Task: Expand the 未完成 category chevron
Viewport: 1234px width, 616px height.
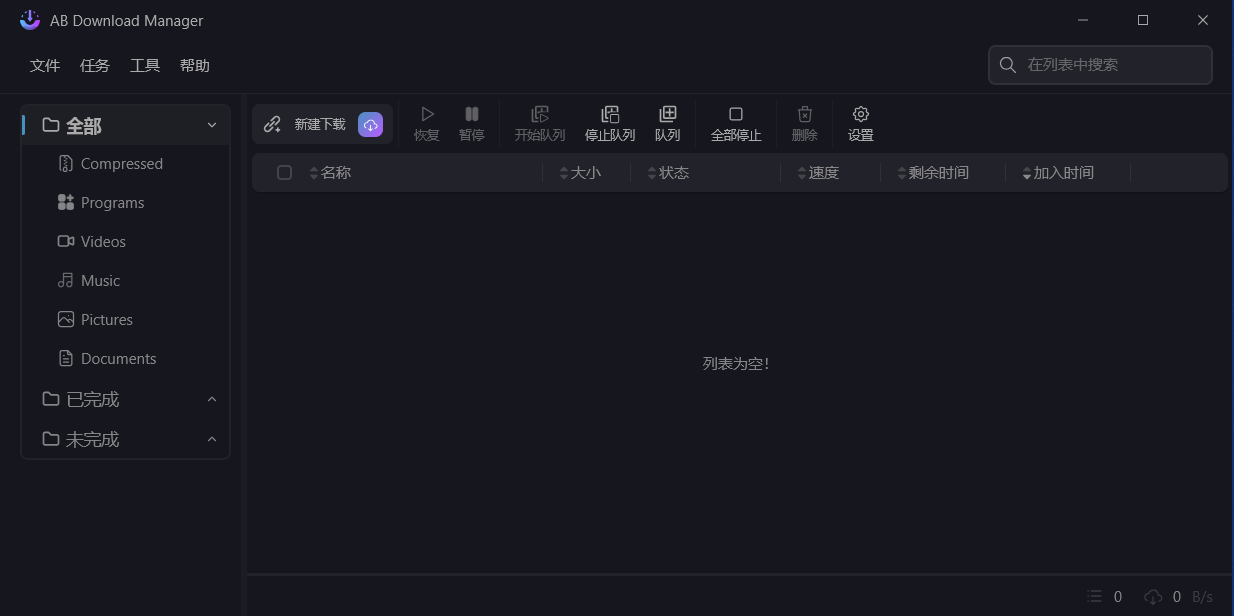Action: (x=212, y=439)
